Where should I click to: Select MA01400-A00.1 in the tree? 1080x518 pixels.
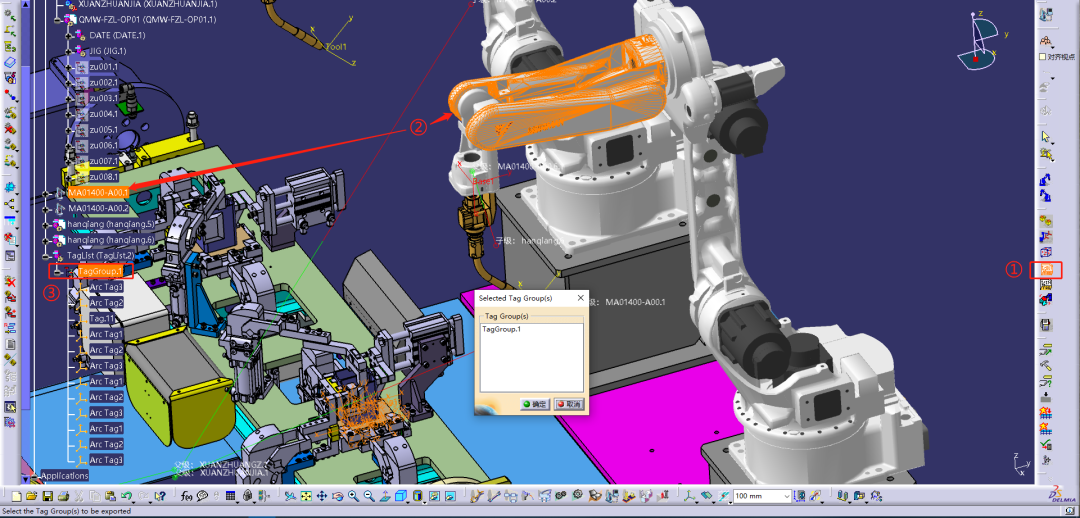point(98,192)
